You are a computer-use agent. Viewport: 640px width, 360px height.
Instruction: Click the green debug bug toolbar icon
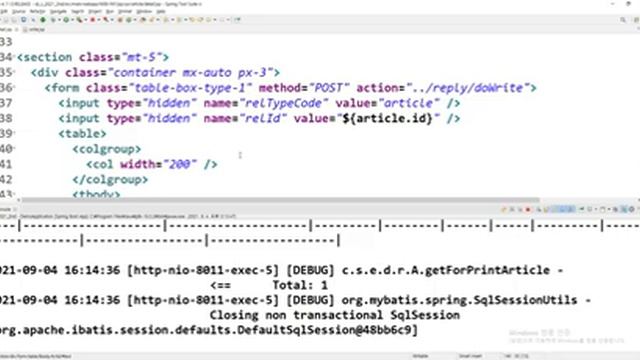(43, 20)
